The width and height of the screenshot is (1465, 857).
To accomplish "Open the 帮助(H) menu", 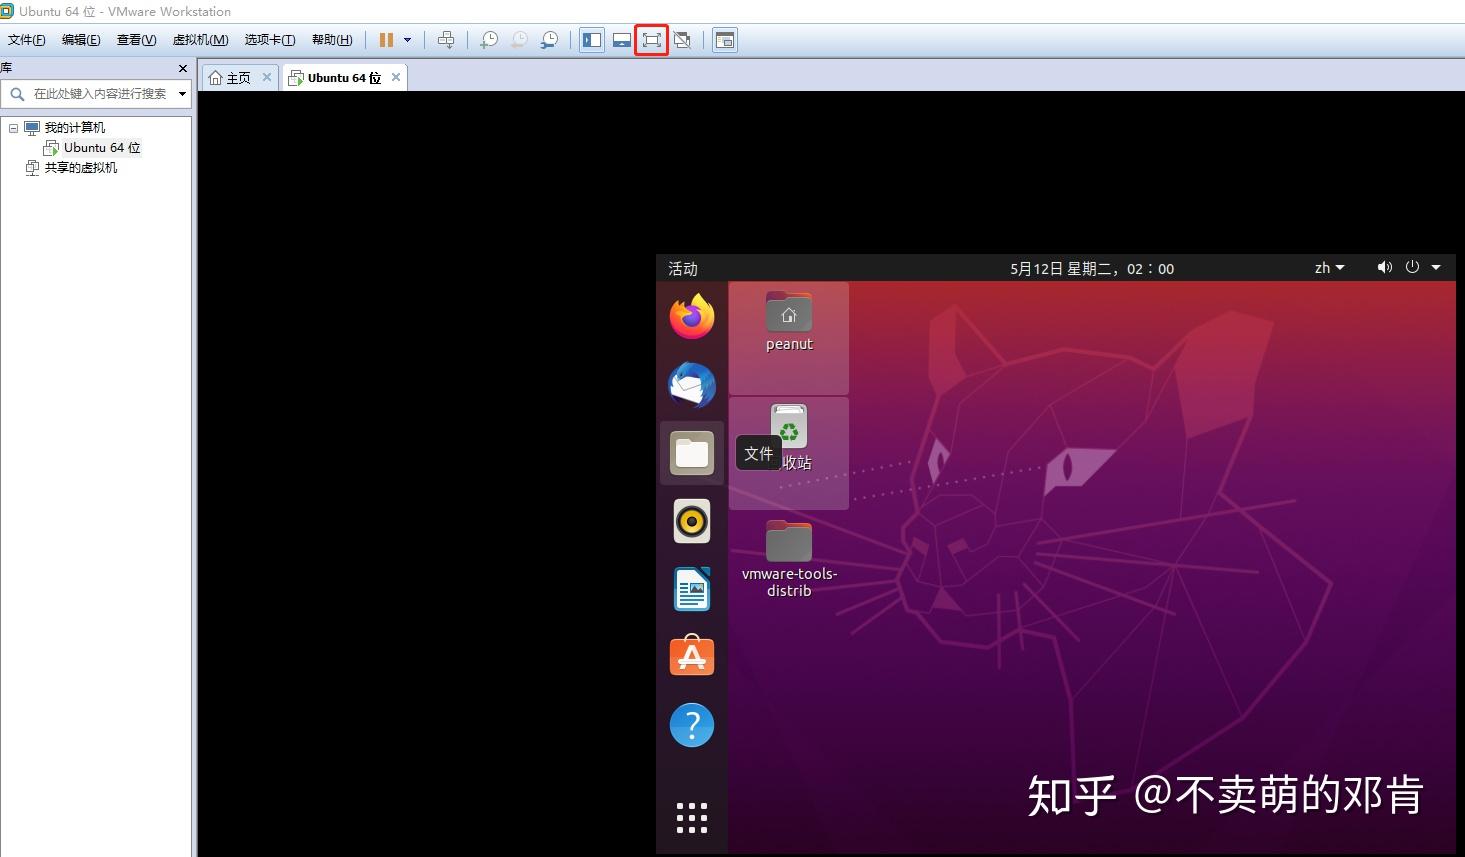I will 332,40.
